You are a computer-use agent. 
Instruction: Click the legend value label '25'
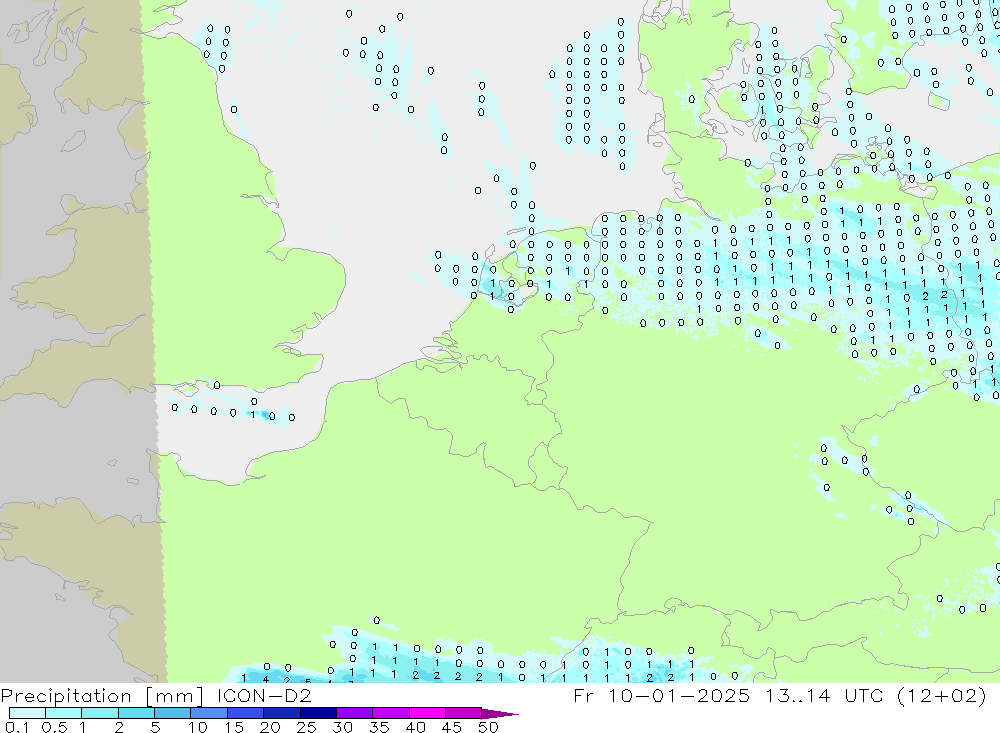(x=306, y=727)
